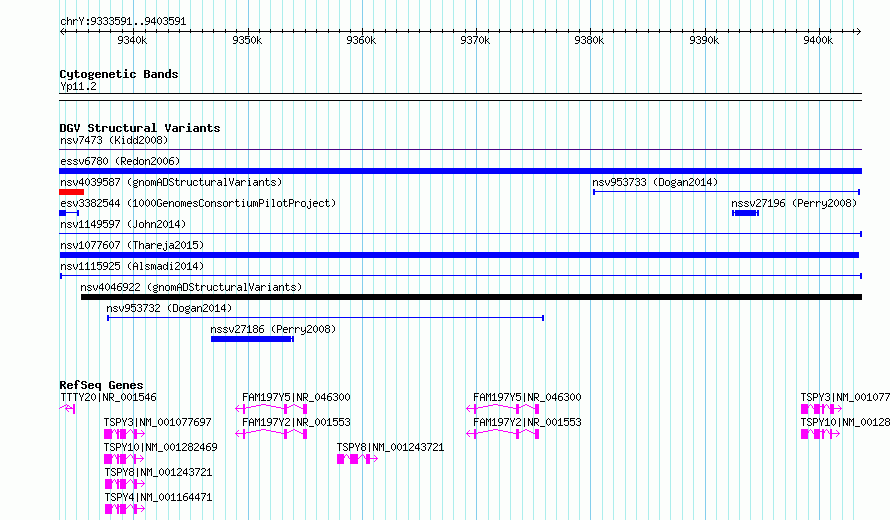Select the 9400k ruler tick label
890x520 pixels.
pos(818,40)
